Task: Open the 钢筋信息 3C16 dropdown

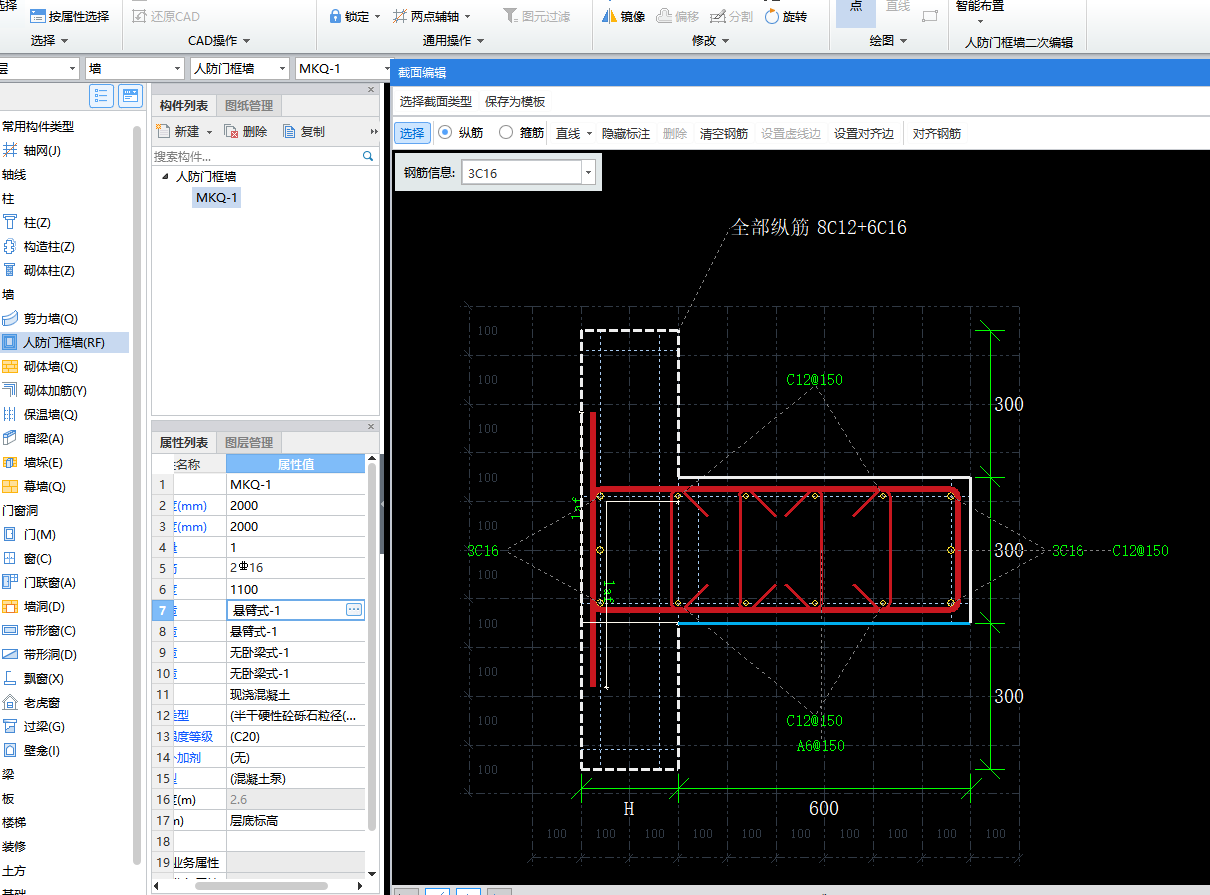Action: [x=588, y=173]
